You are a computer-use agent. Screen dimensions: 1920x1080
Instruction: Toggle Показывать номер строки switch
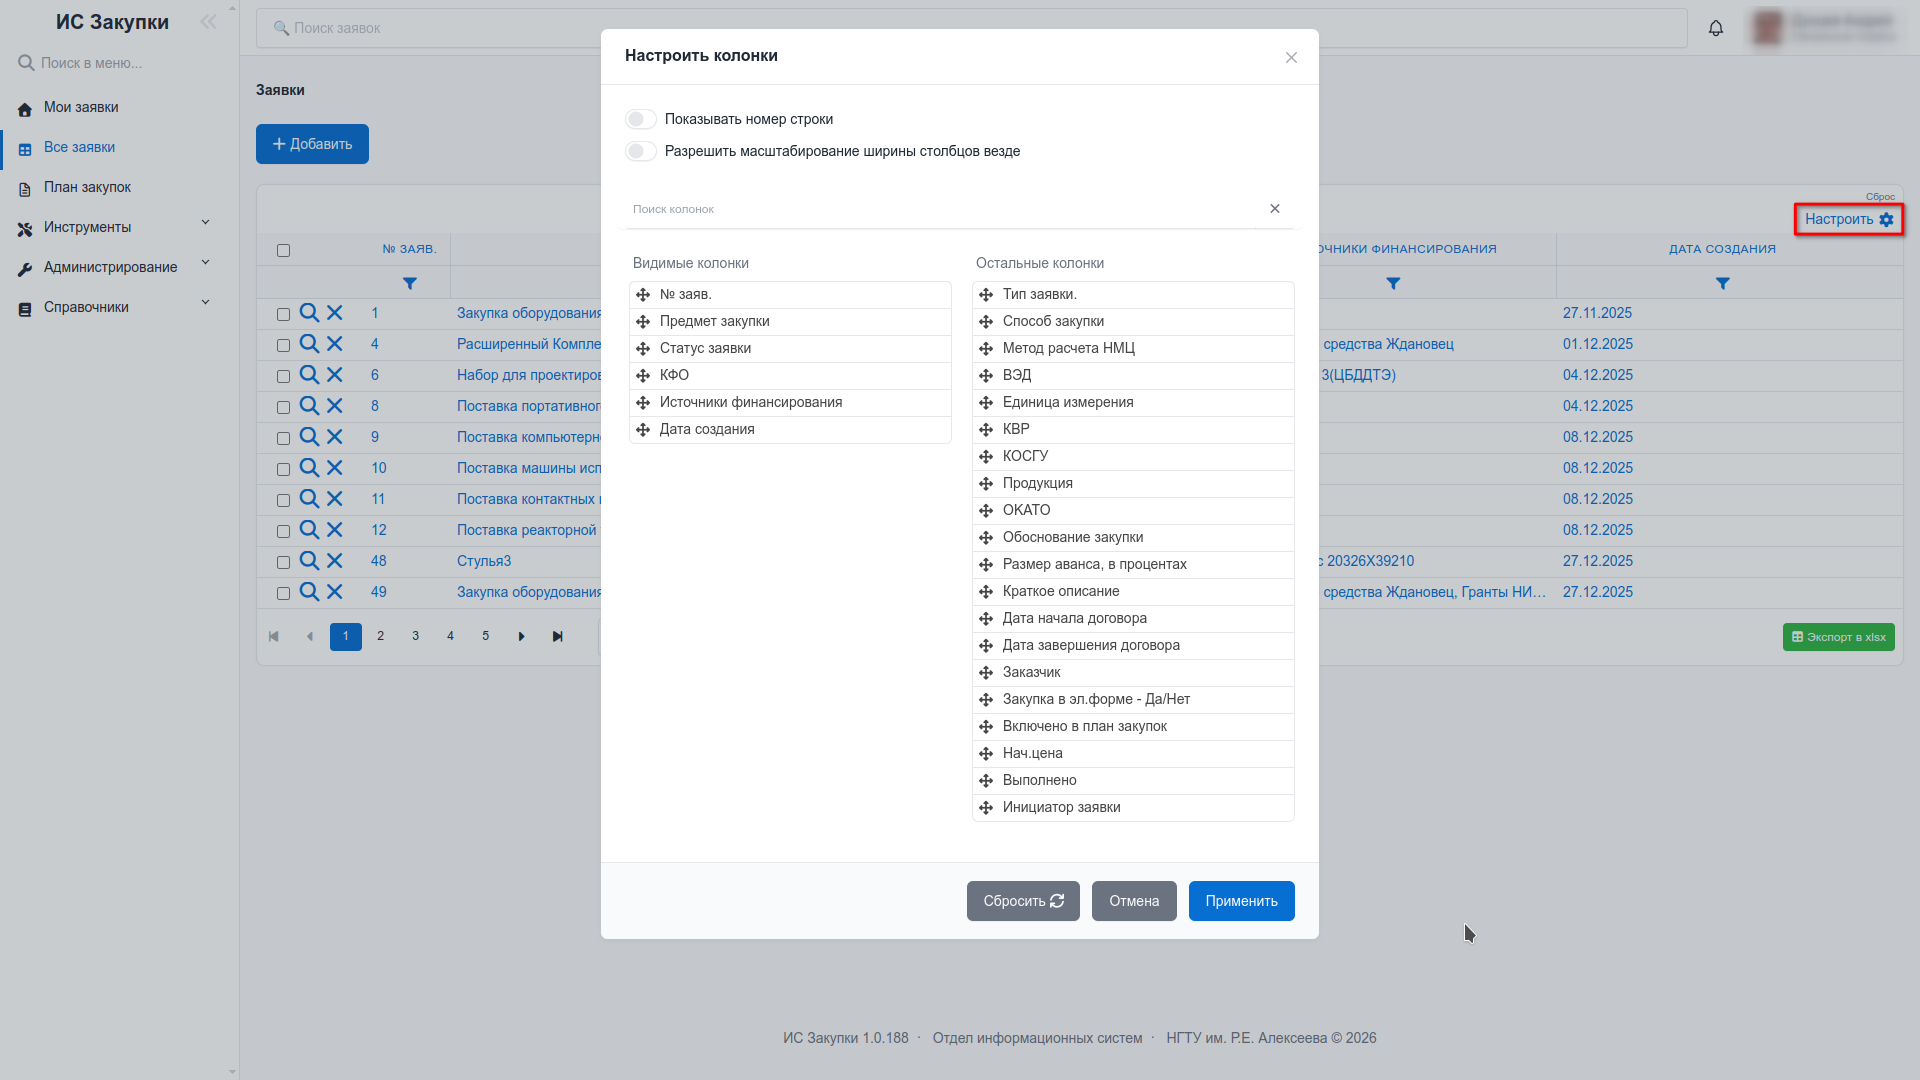[641, 119]
